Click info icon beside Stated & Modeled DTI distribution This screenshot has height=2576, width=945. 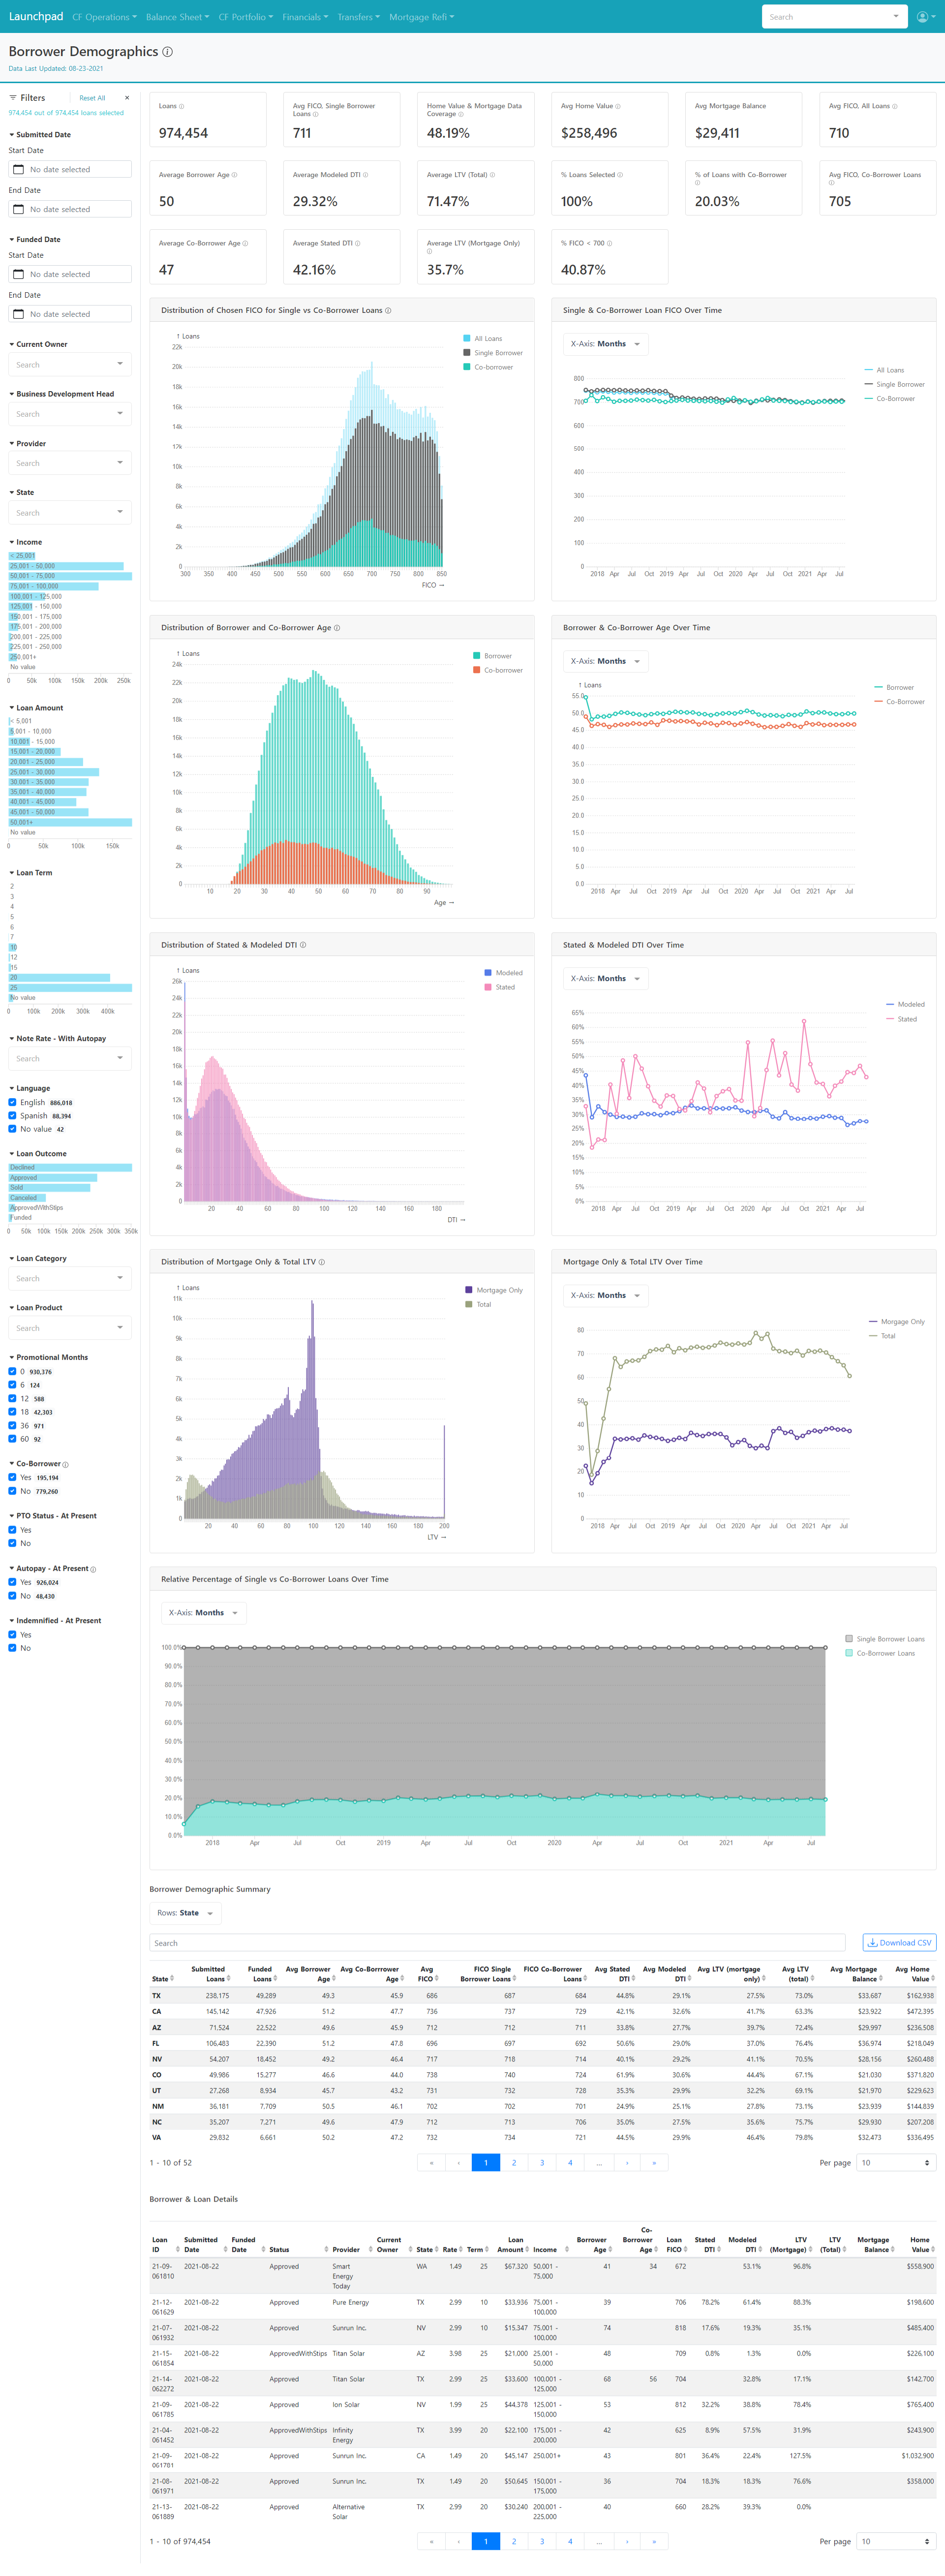tap(303, 945)
